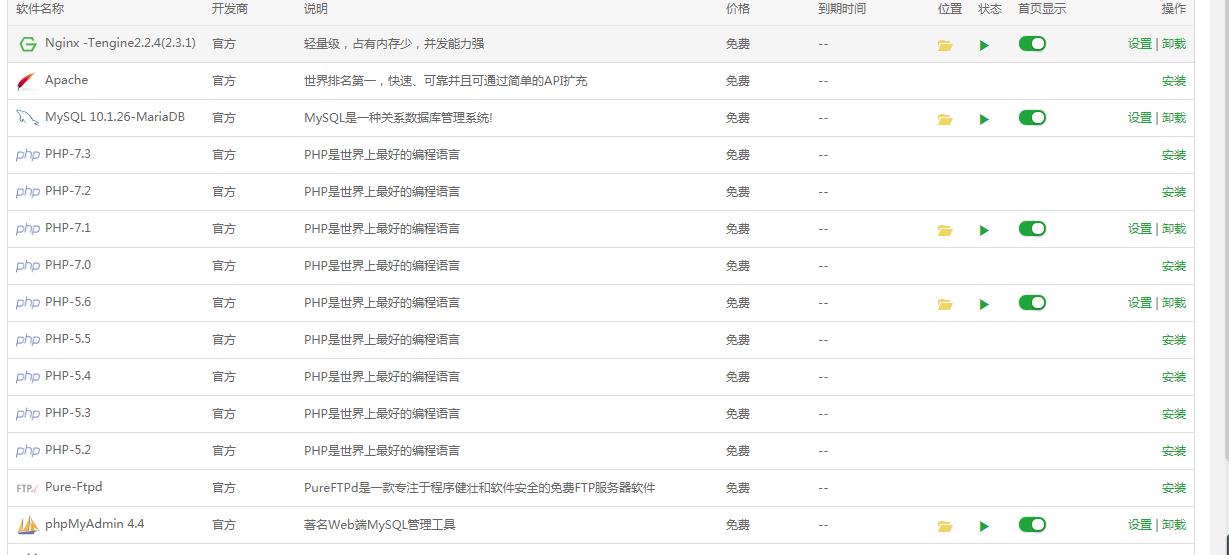Open 设置 for phpMyAdmin 4.4
This screenshot has width=1229, height=555.
click(x=1140, y=525)
